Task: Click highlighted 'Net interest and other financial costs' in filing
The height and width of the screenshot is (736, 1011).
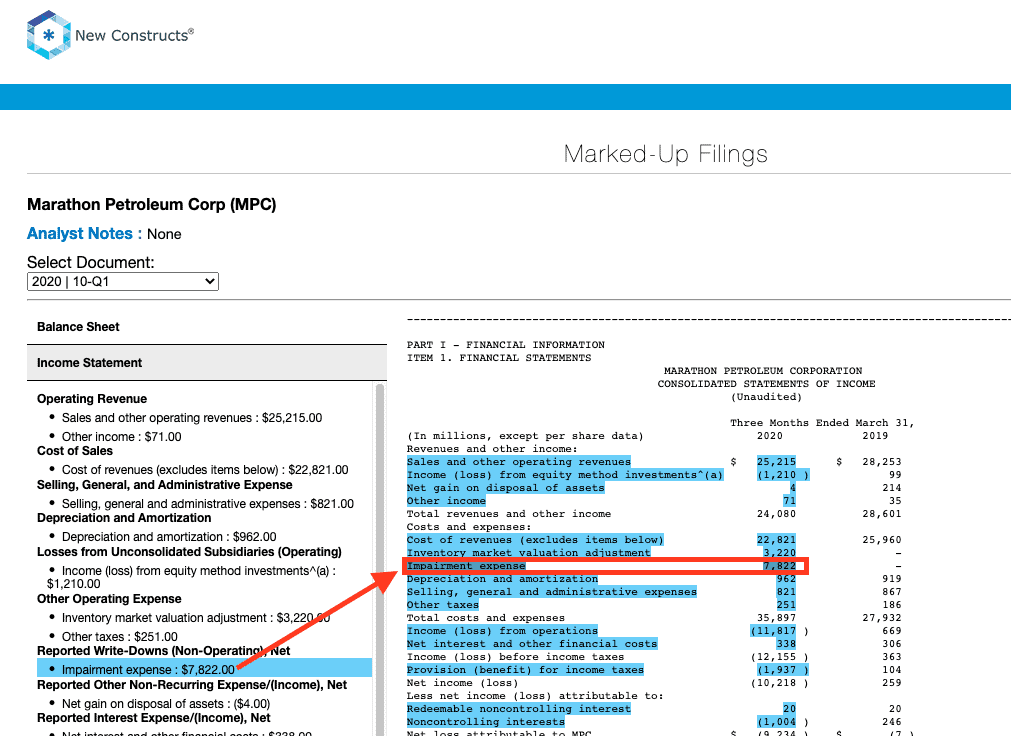Action: pos(532,643)
